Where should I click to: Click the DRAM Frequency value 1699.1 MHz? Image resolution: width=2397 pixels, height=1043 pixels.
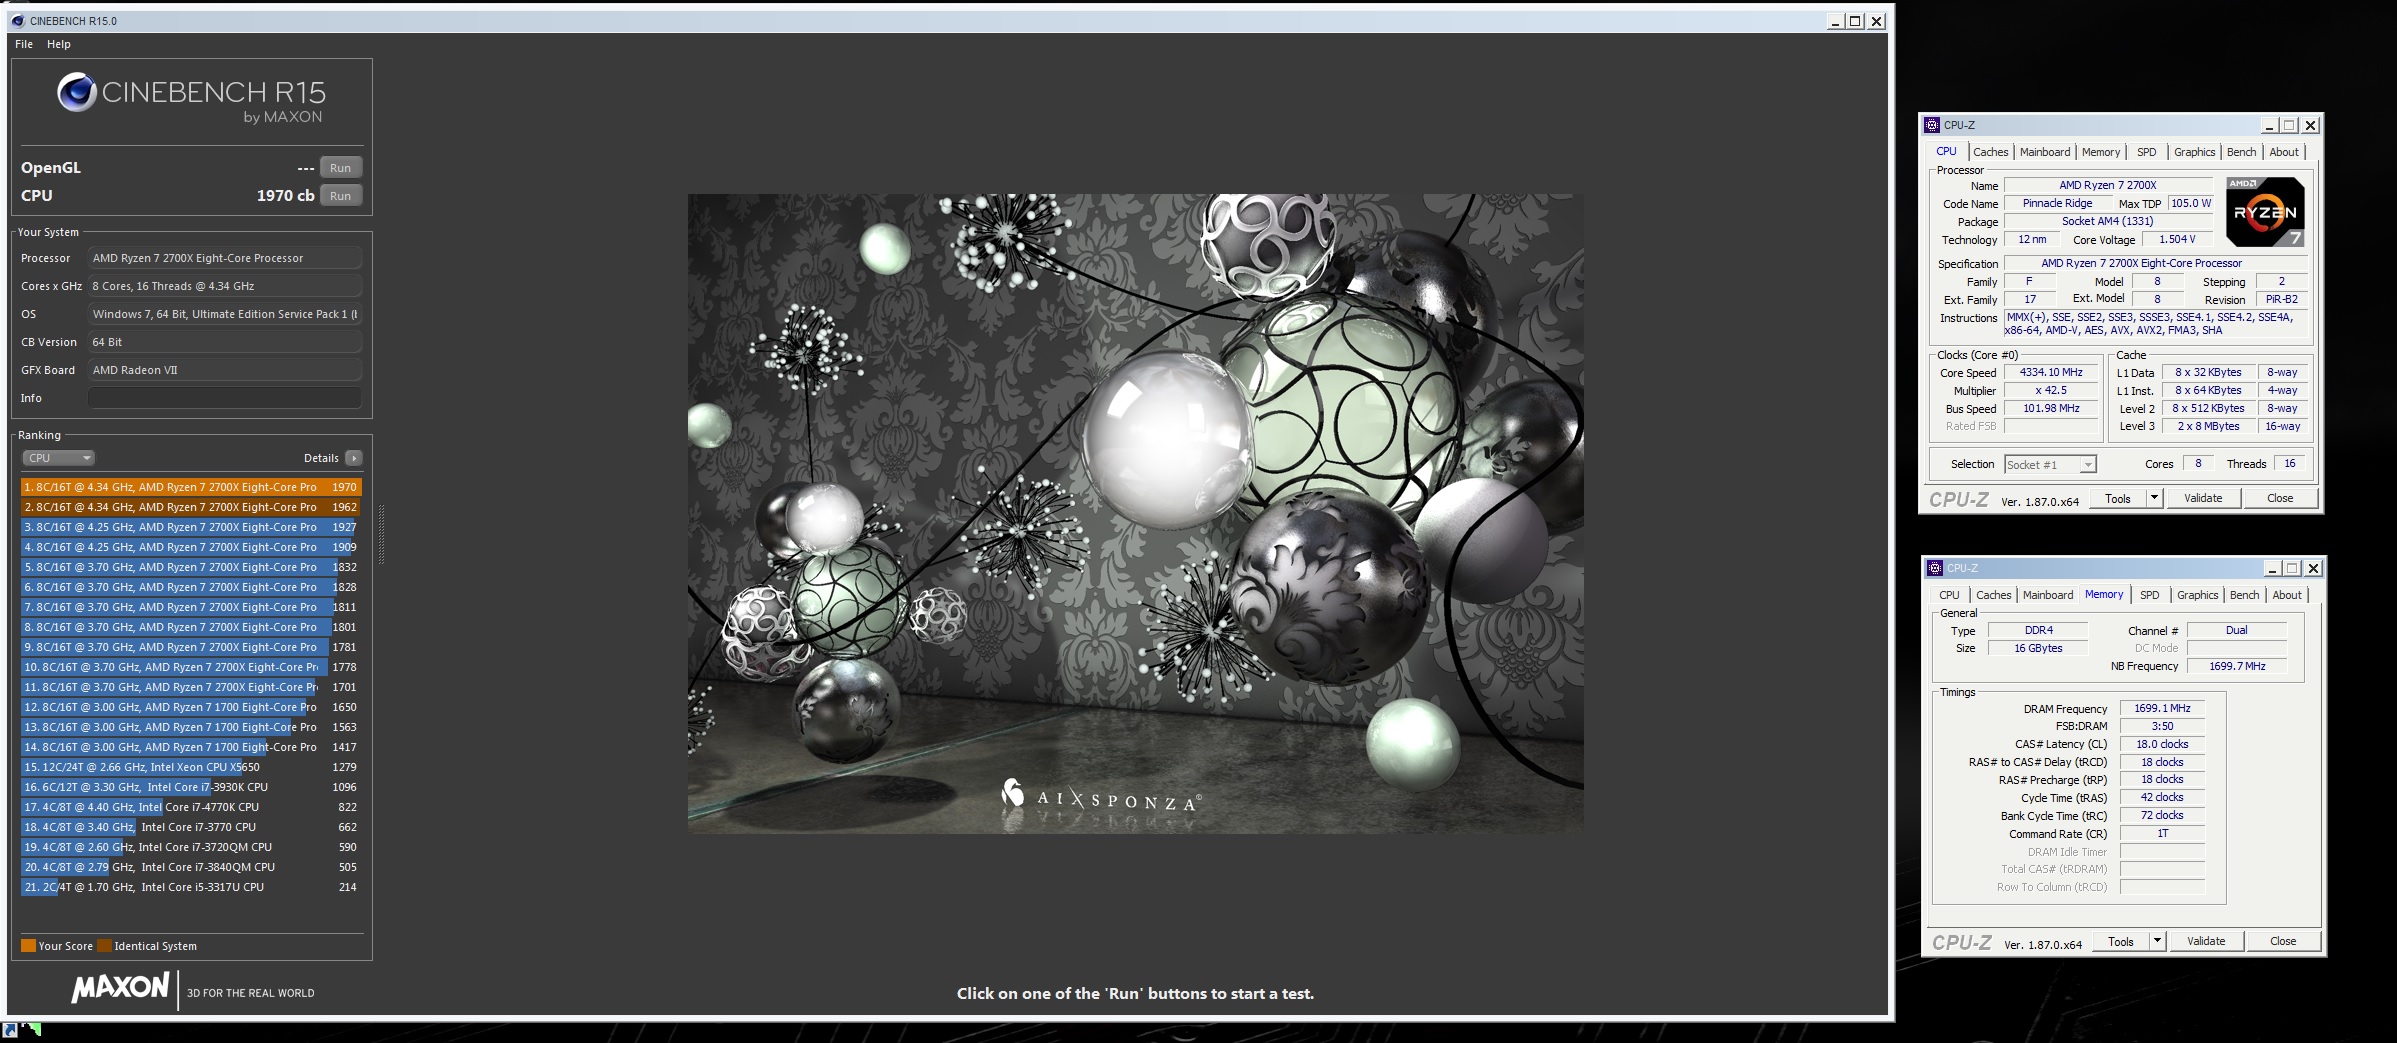point(2162,708)
